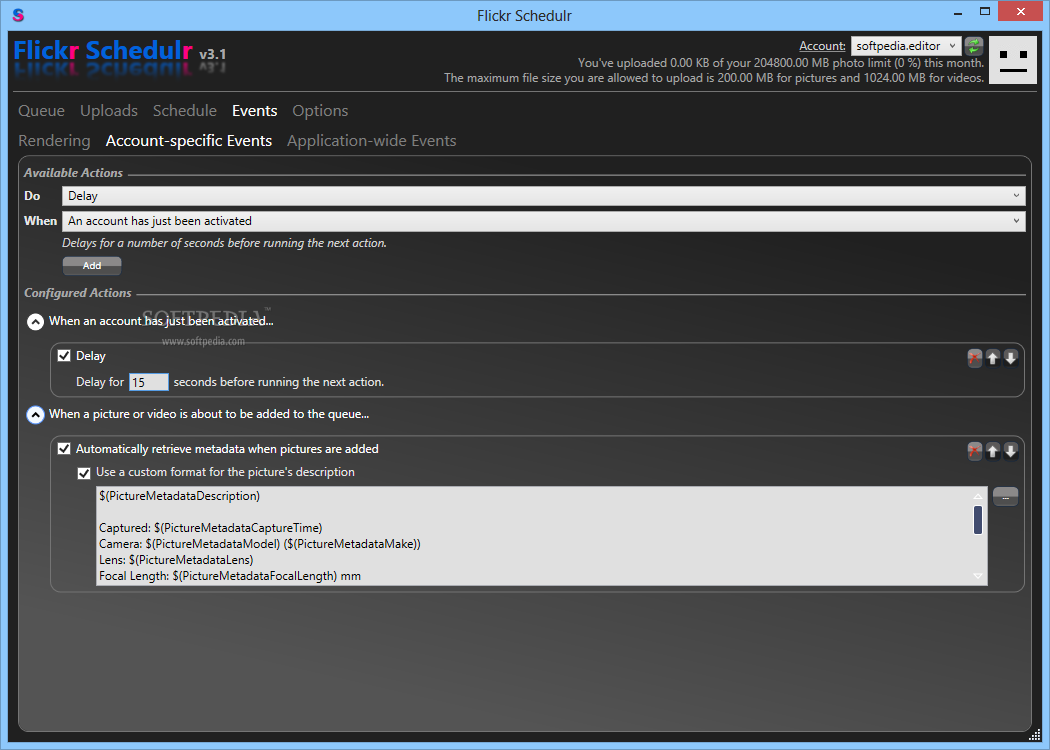The image size is (1050, 750).
Task: Click the green refresh account icon
Action: click(974, 46)
